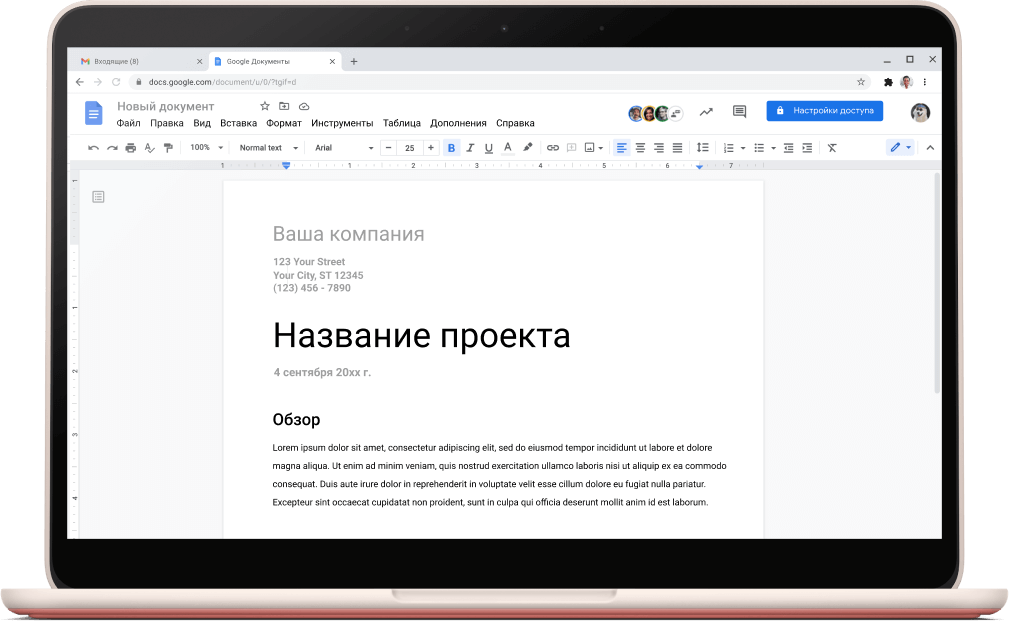Click the Настройки доступа button

pos(824,111)
